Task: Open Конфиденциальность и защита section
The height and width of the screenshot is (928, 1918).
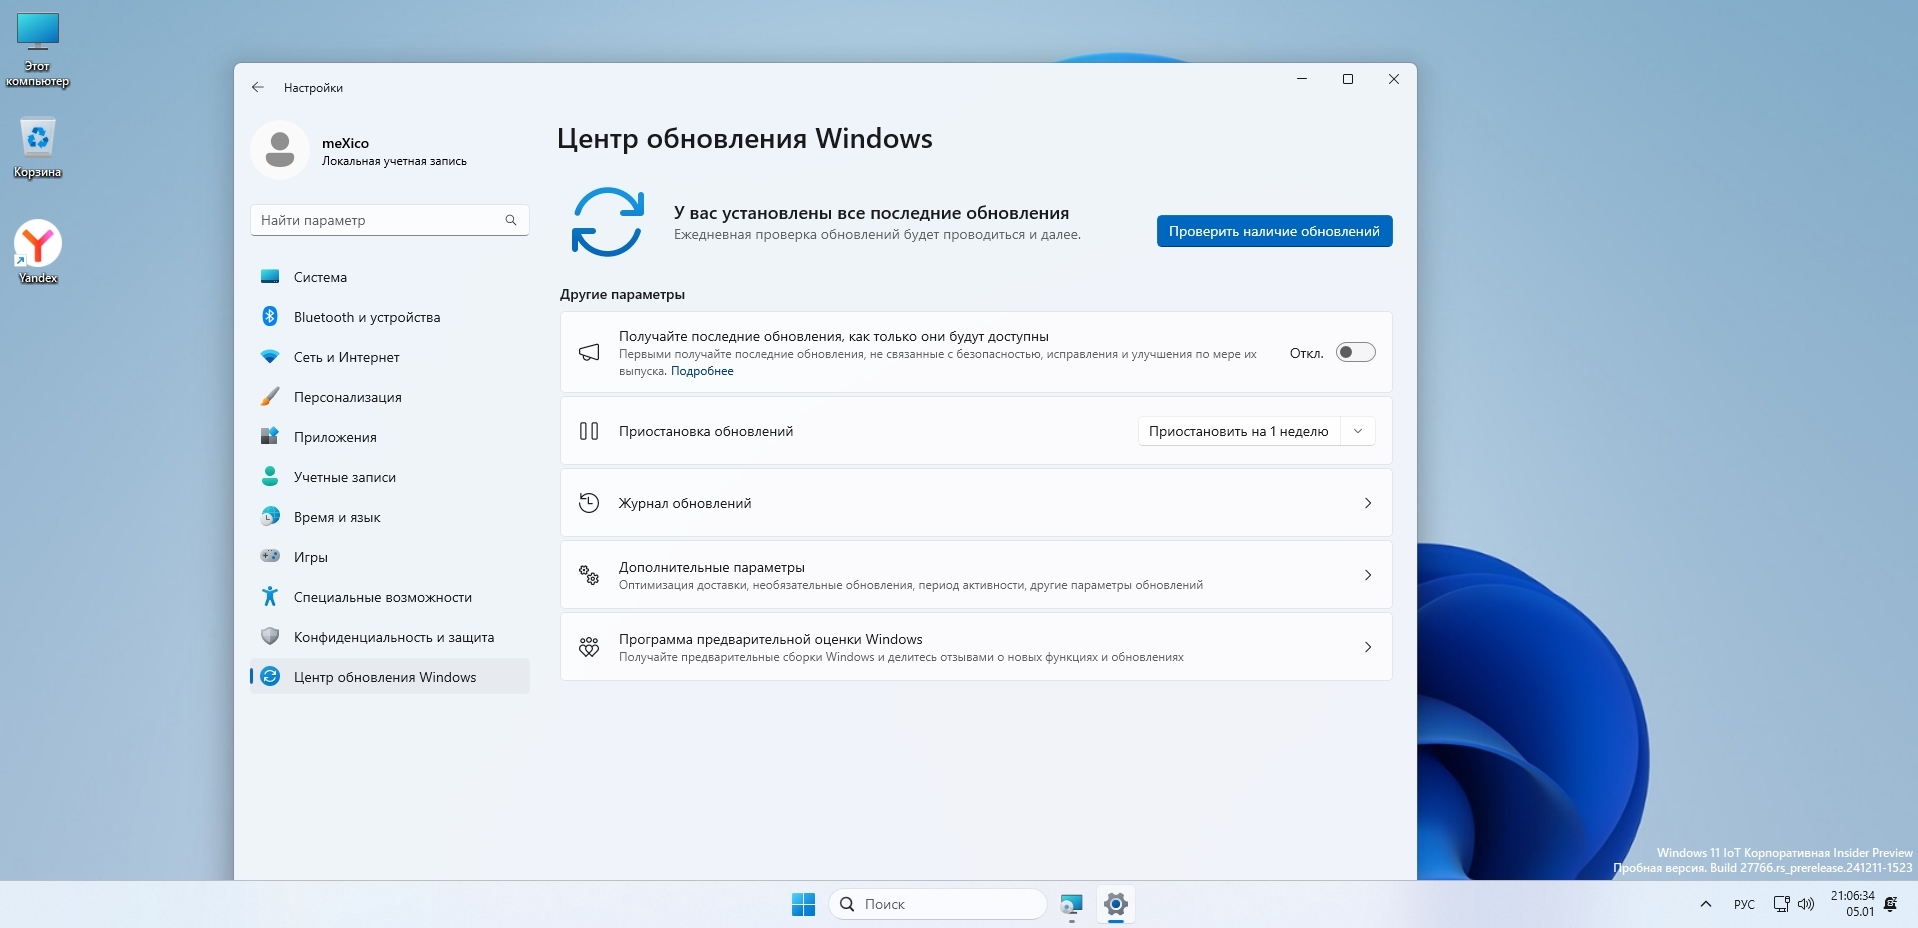Action: [390, 637]
